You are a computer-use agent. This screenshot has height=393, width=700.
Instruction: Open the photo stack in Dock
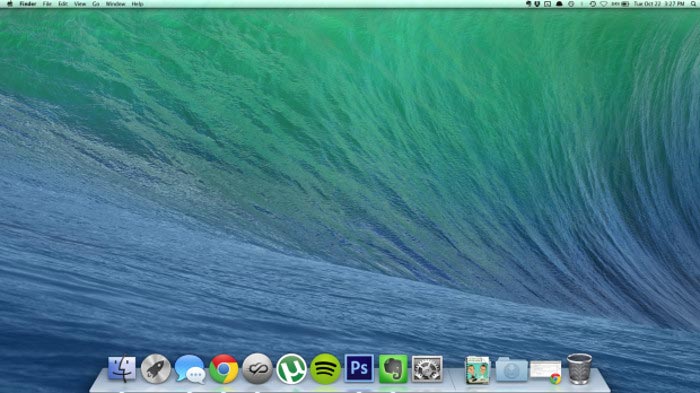coord(477,370)
